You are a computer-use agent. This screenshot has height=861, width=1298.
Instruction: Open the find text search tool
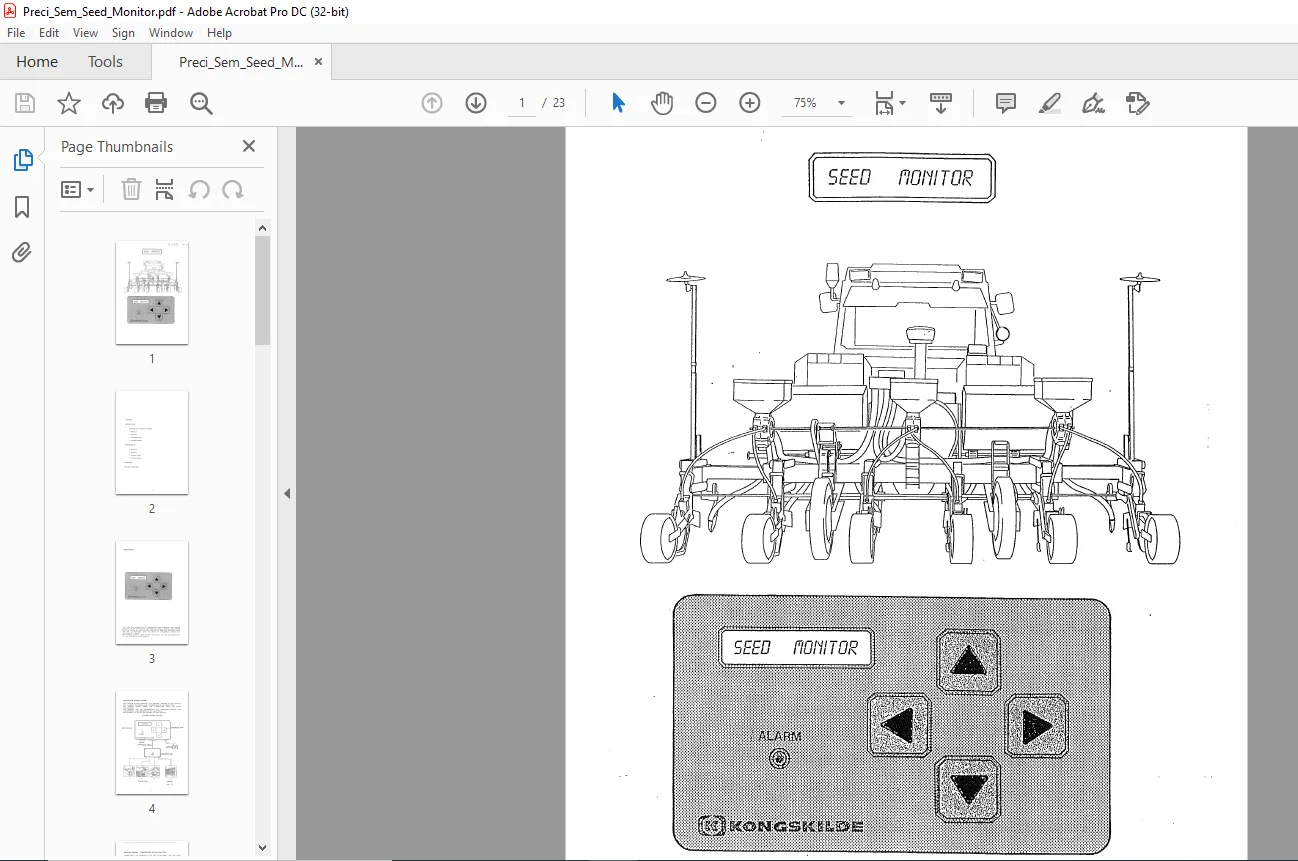[x=201, y=103]
